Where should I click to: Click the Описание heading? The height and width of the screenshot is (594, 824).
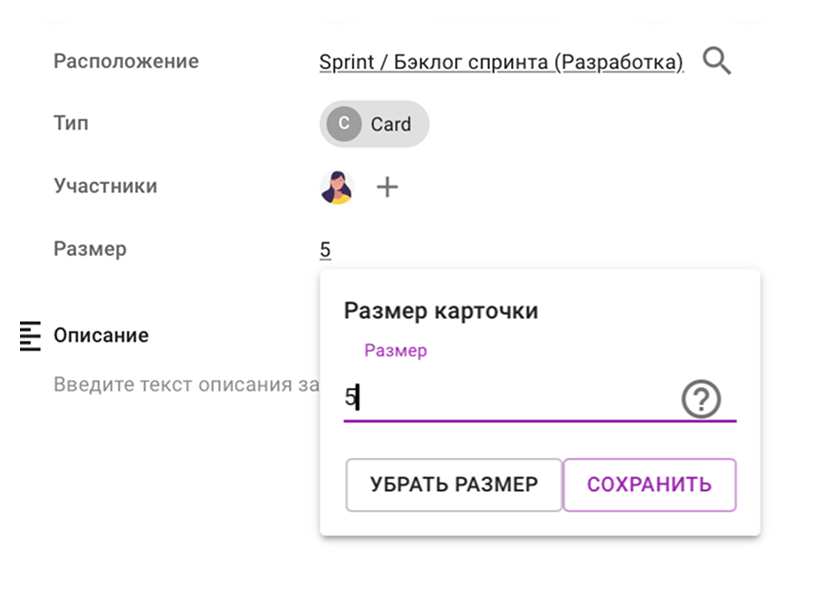[x=101, y=335]
